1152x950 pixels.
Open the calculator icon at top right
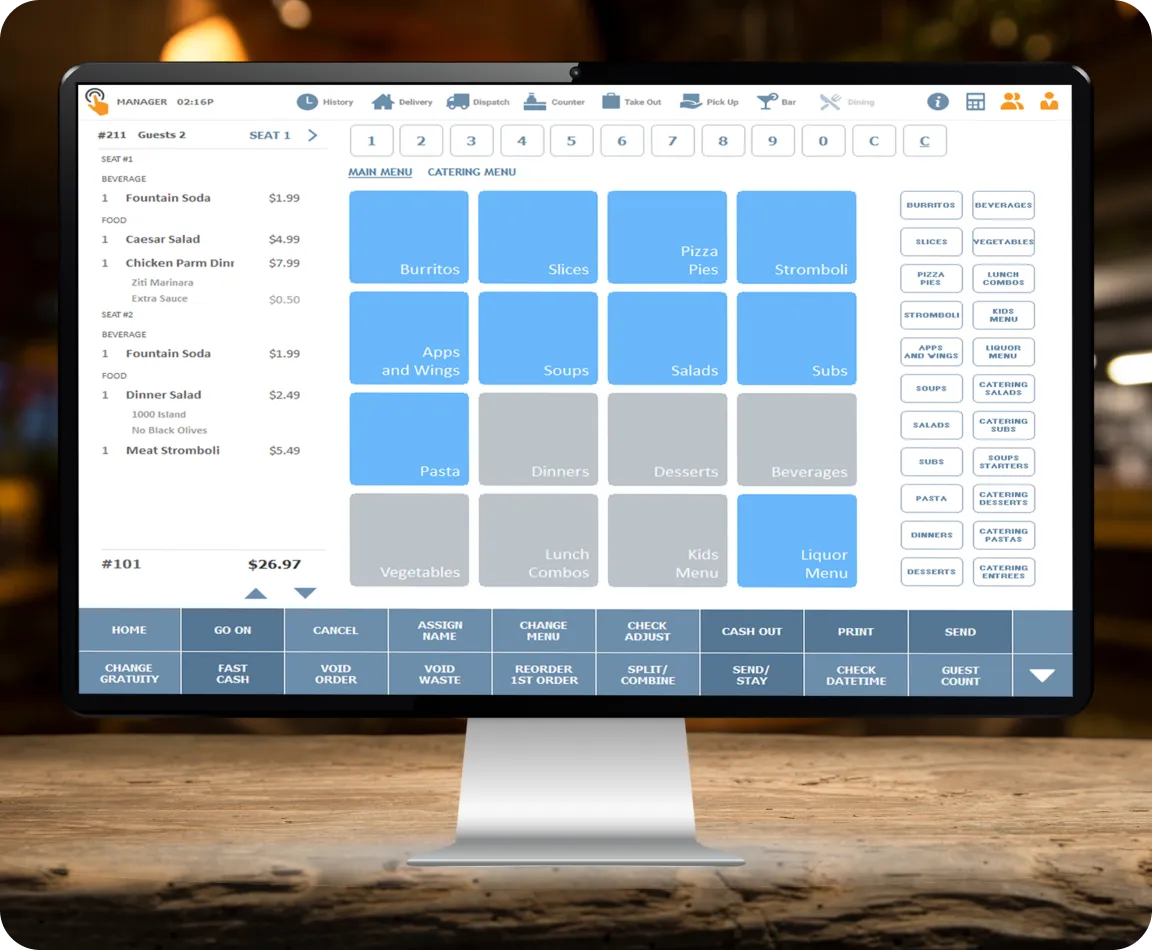click(x=975, y=102)
